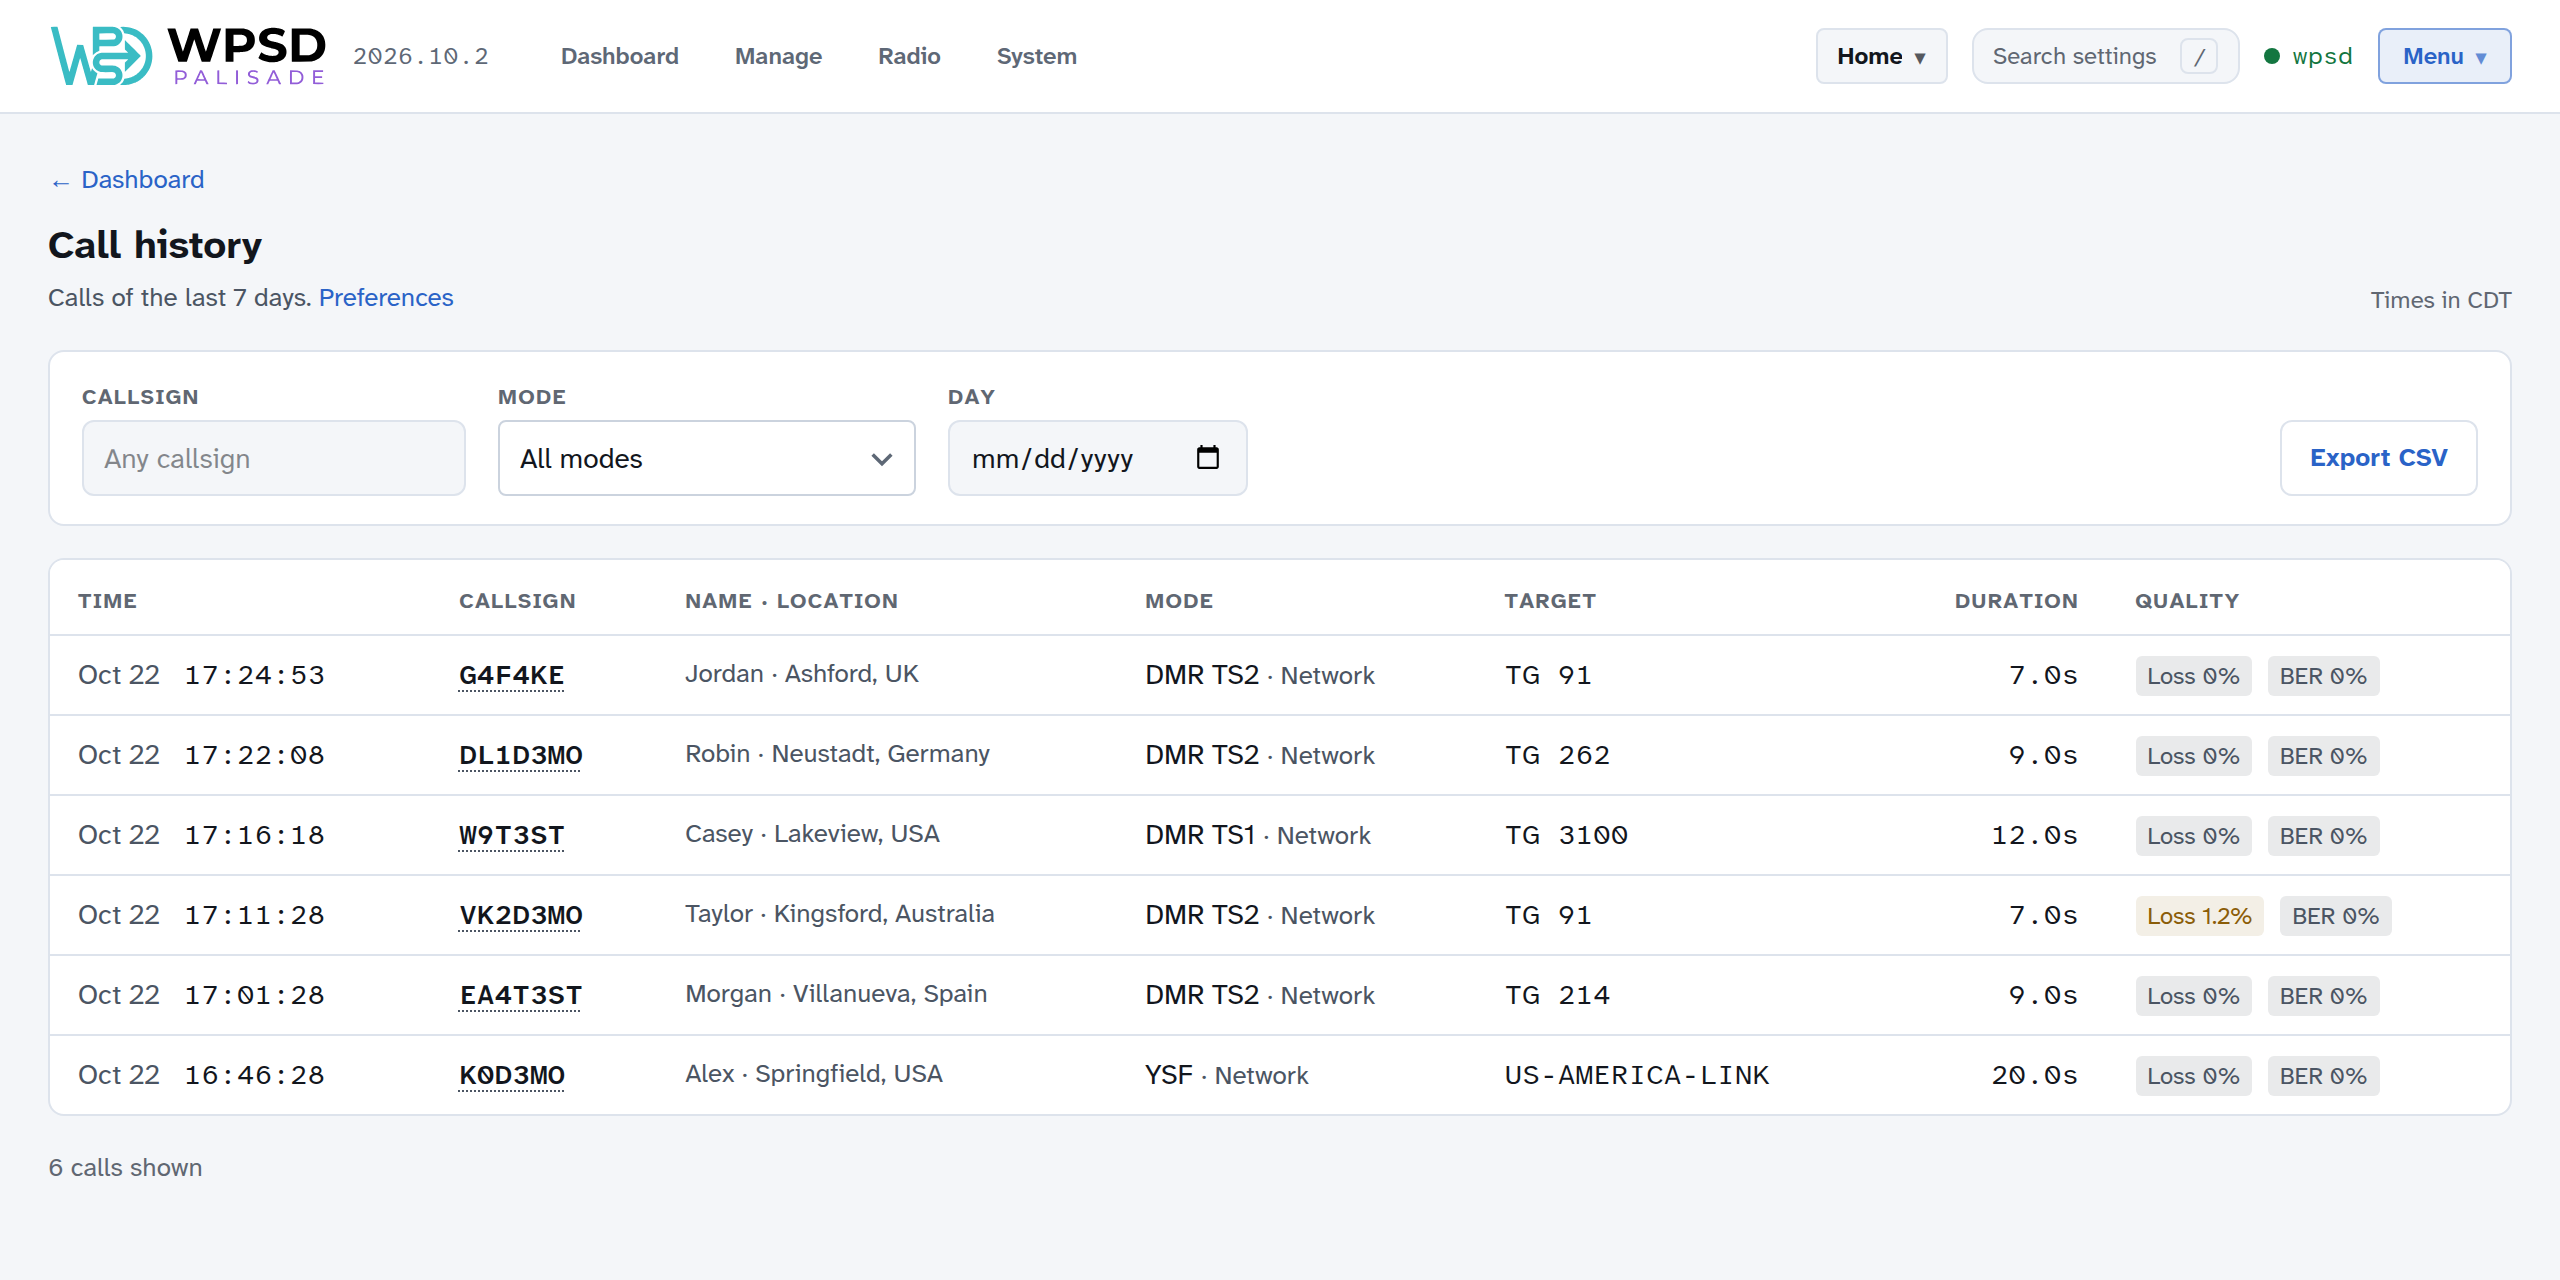Click the 20.0s duration value

pos(2034,1075)
